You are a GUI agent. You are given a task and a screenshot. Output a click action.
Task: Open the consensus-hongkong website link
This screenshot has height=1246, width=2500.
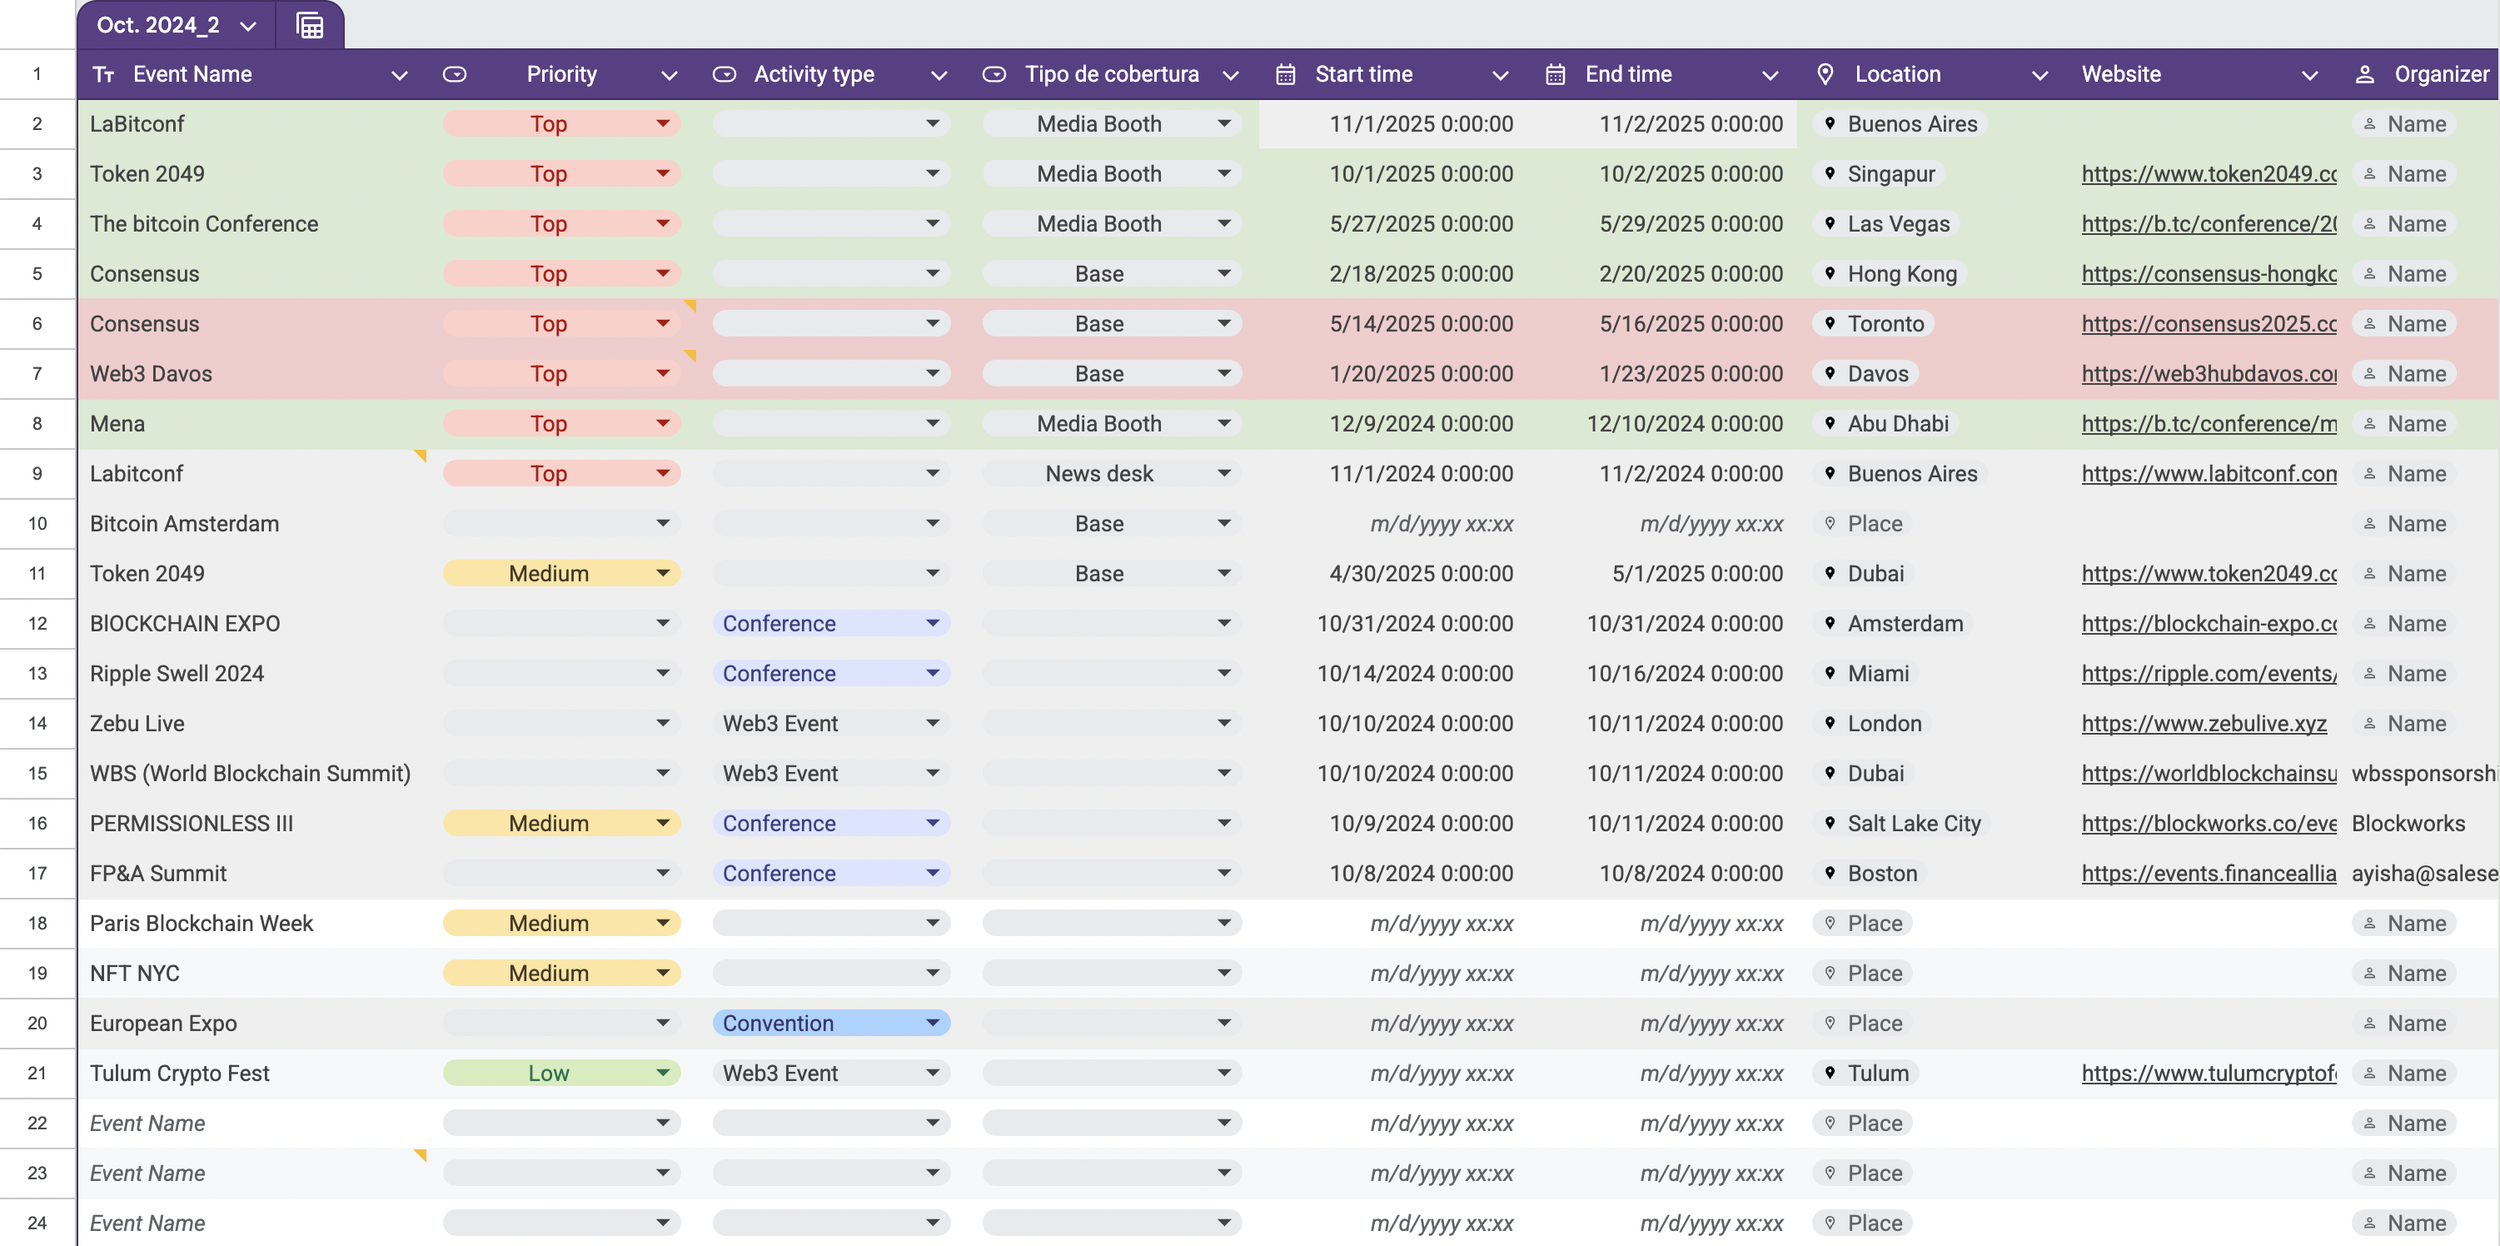click(x=2209, y=274)
